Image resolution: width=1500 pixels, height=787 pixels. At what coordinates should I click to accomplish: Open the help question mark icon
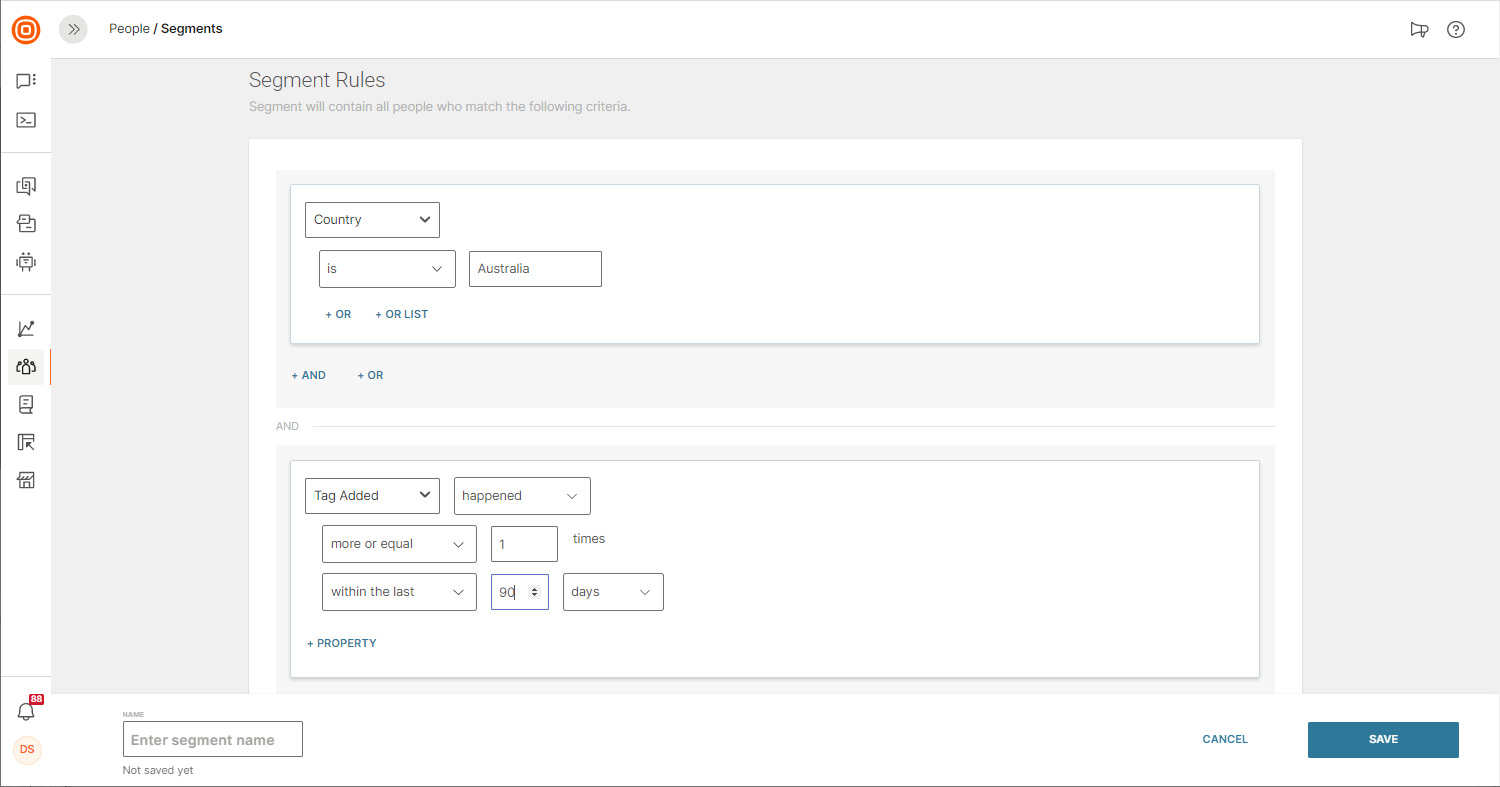tap(1456, 30)
